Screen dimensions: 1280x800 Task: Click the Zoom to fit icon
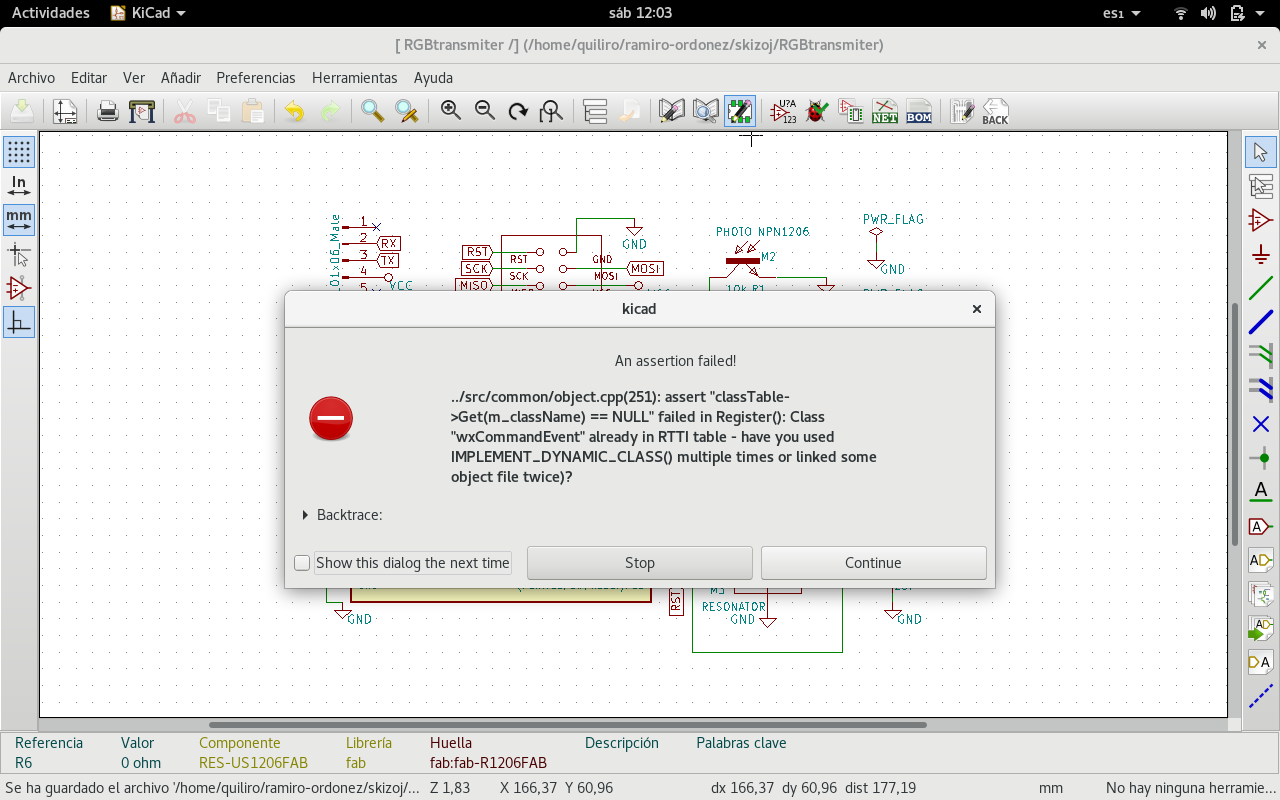tap(551, 111)
